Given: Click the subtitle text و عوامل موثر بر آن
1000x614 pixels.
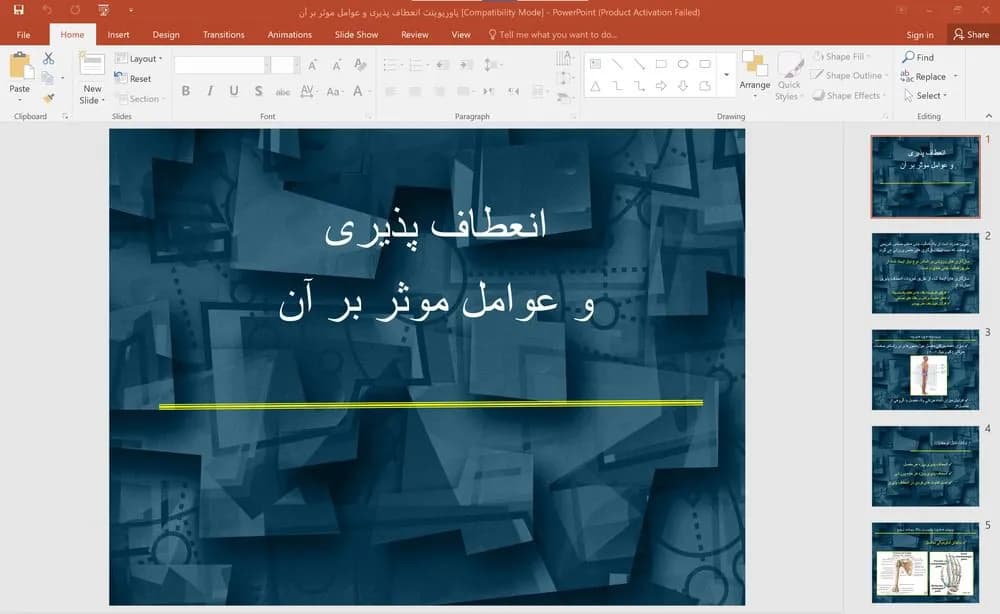Looking at the screenshot, I should (x=437, y=302).
